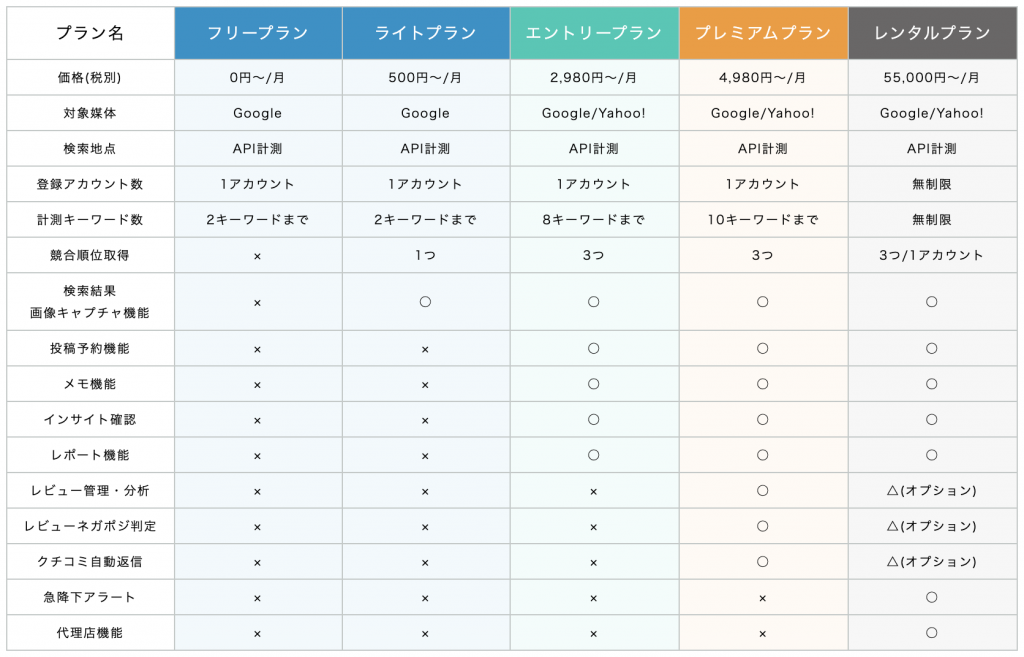Click the 55,000円〜/月 price cell
1024x657 pixels.
click(x=933, y=77)
